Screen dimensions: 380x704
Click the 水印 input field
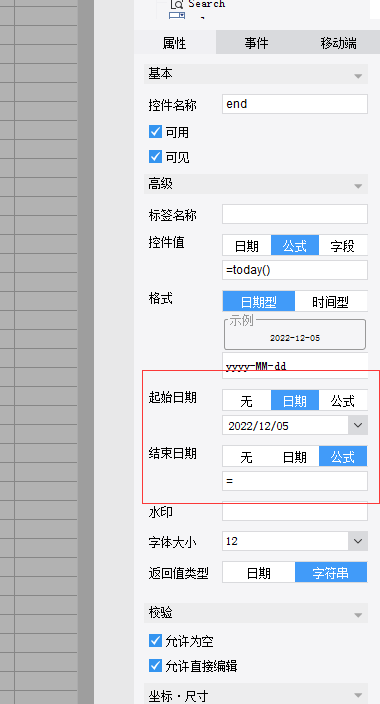coord(295,511)
